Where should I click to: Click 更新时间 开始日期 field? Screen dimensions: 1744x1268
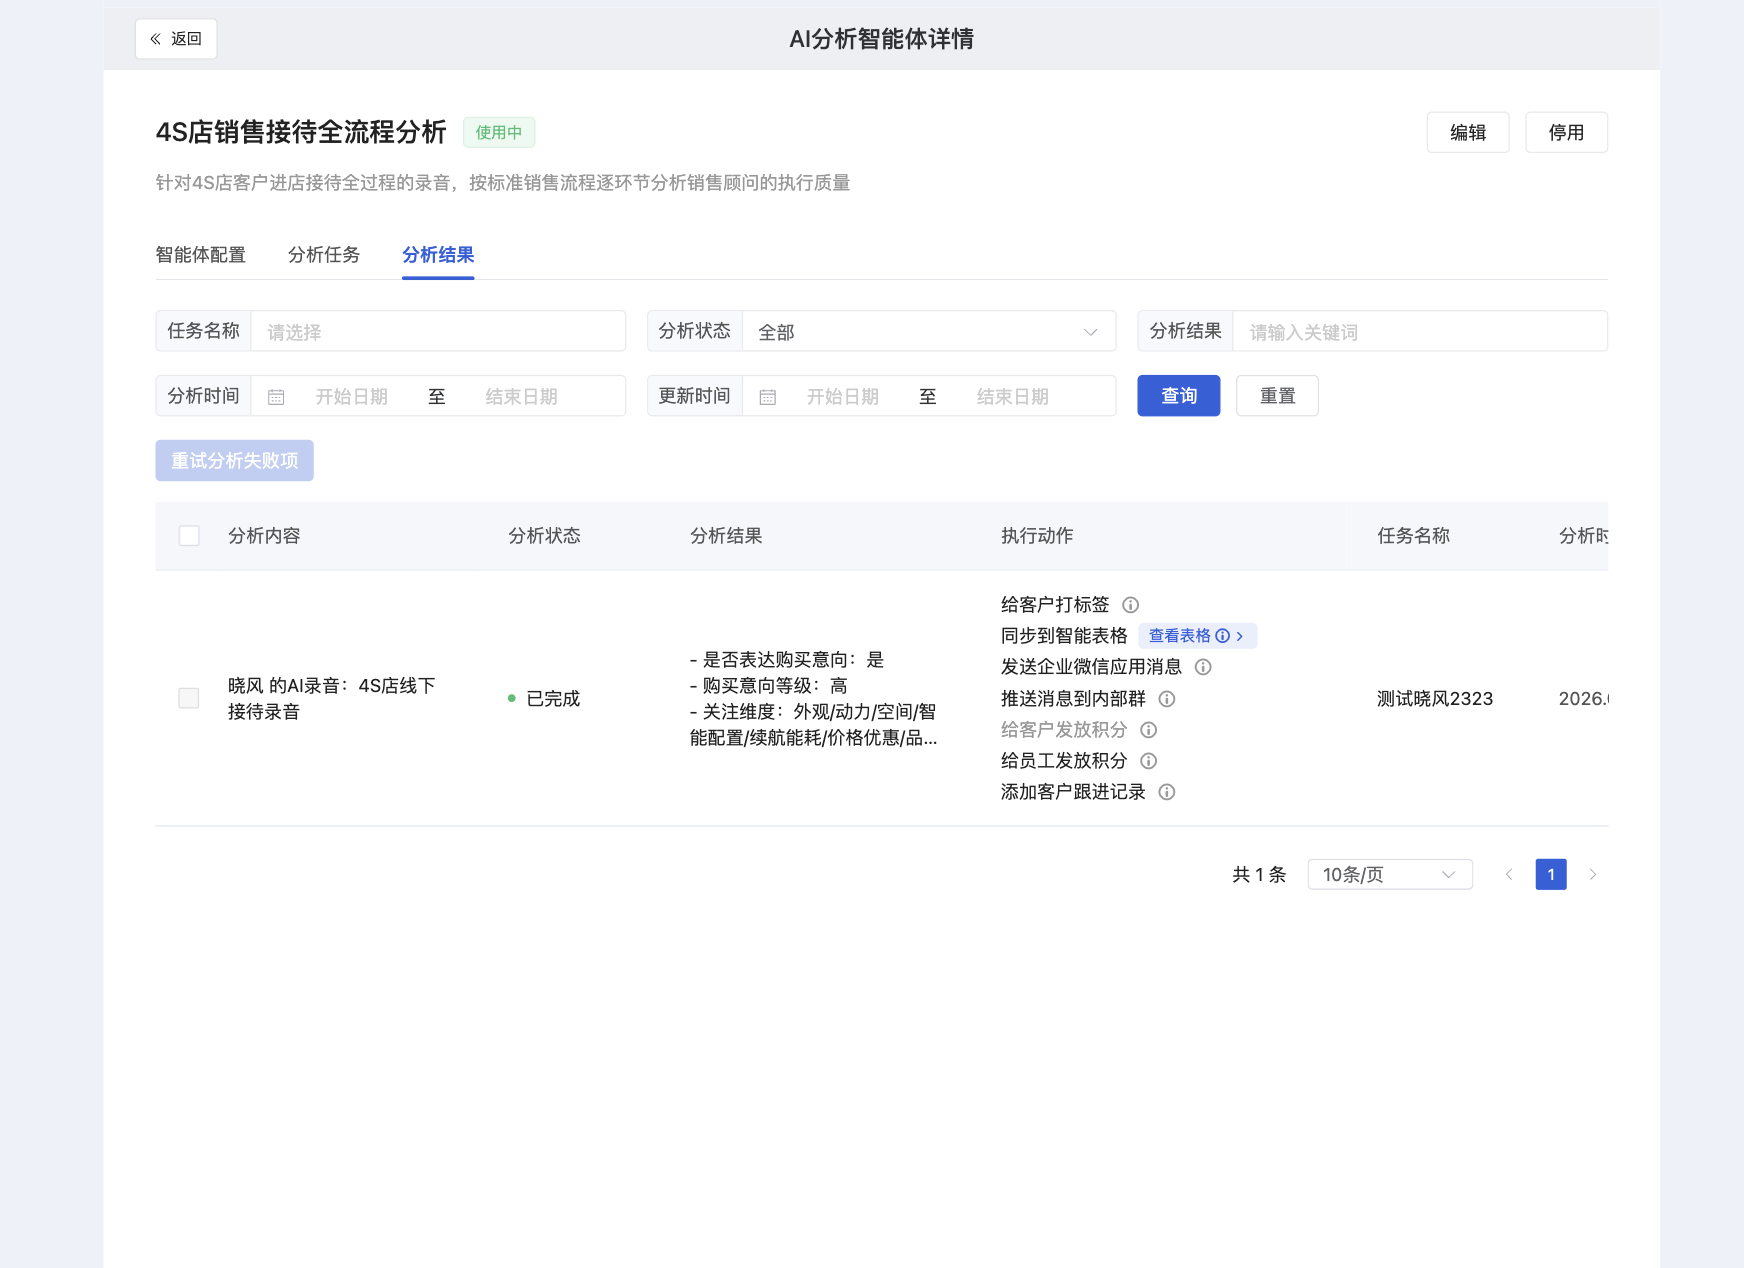coord(843,397)
